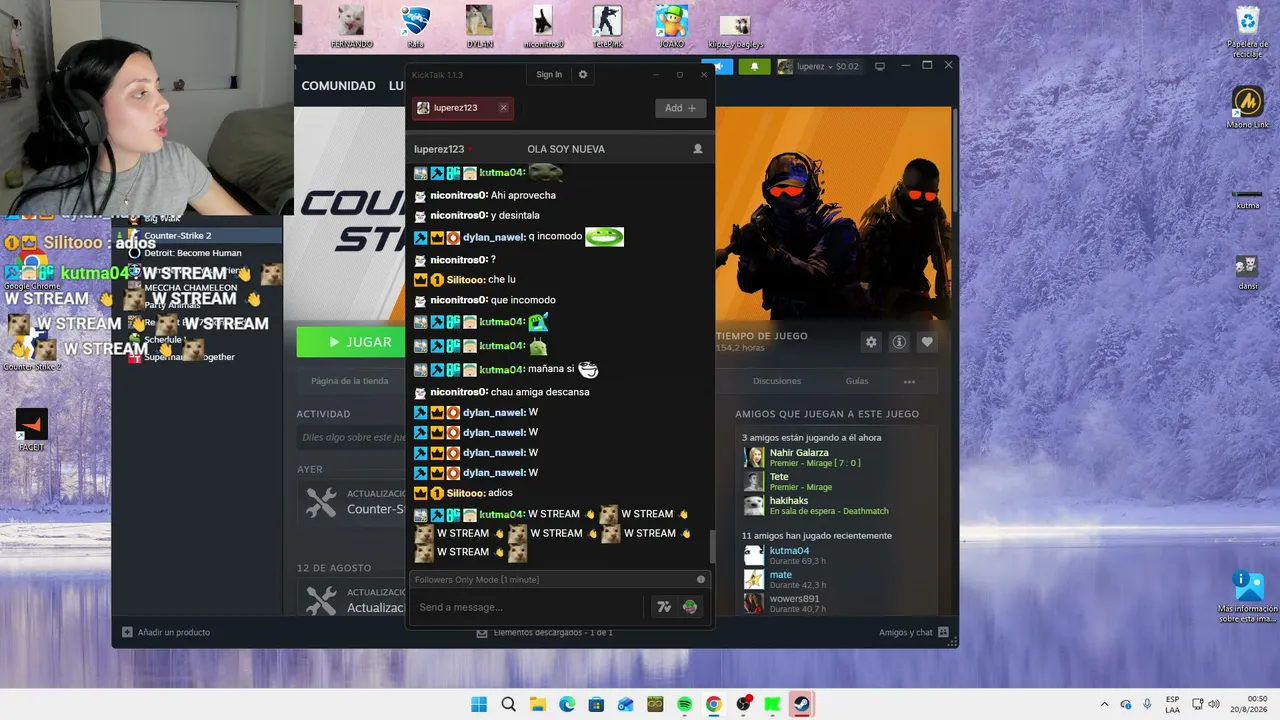
Task: Open the TetePink Counter-Strike desktop shortcut
Action: tap(607, 26)
